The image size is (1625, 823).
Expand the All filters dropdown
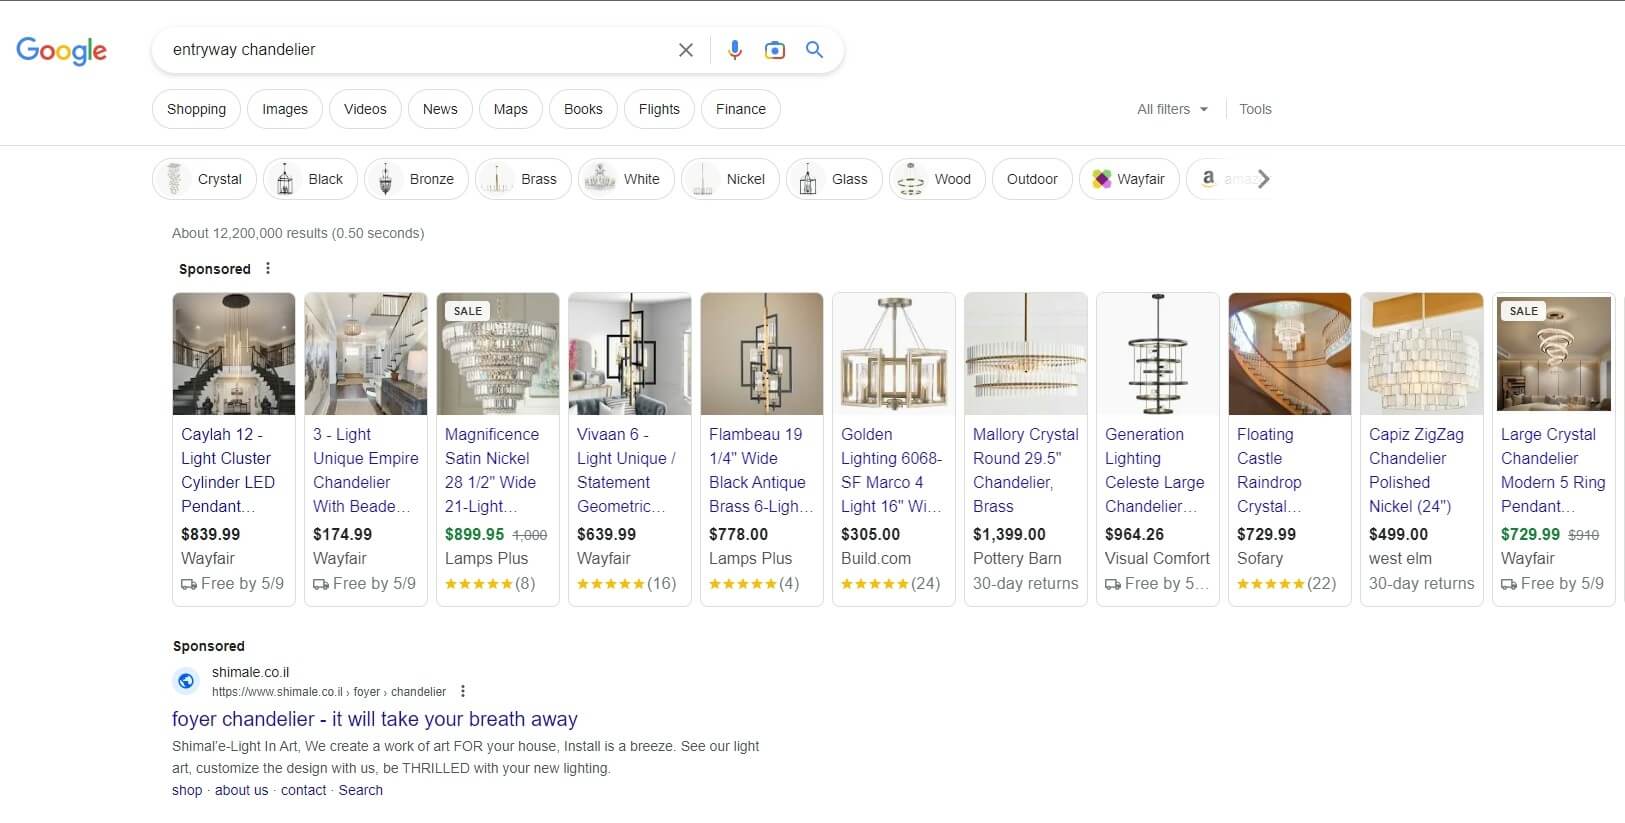pyautogui.click(x=1172, y=109)
